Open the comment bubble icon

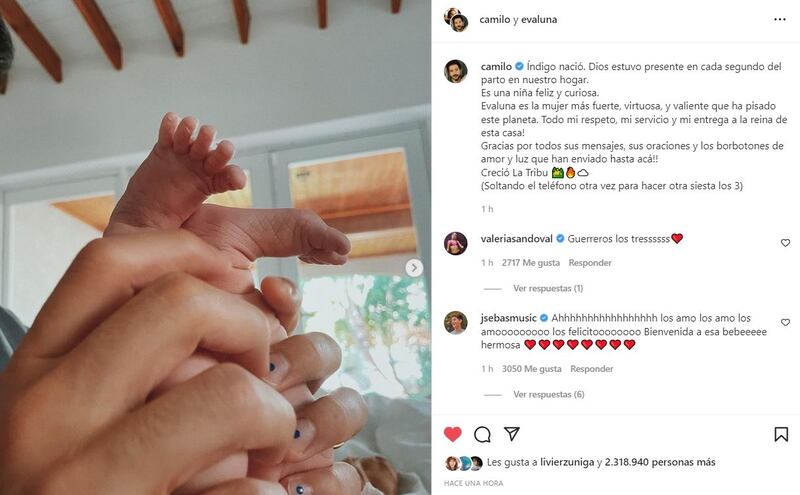(482, 434)
